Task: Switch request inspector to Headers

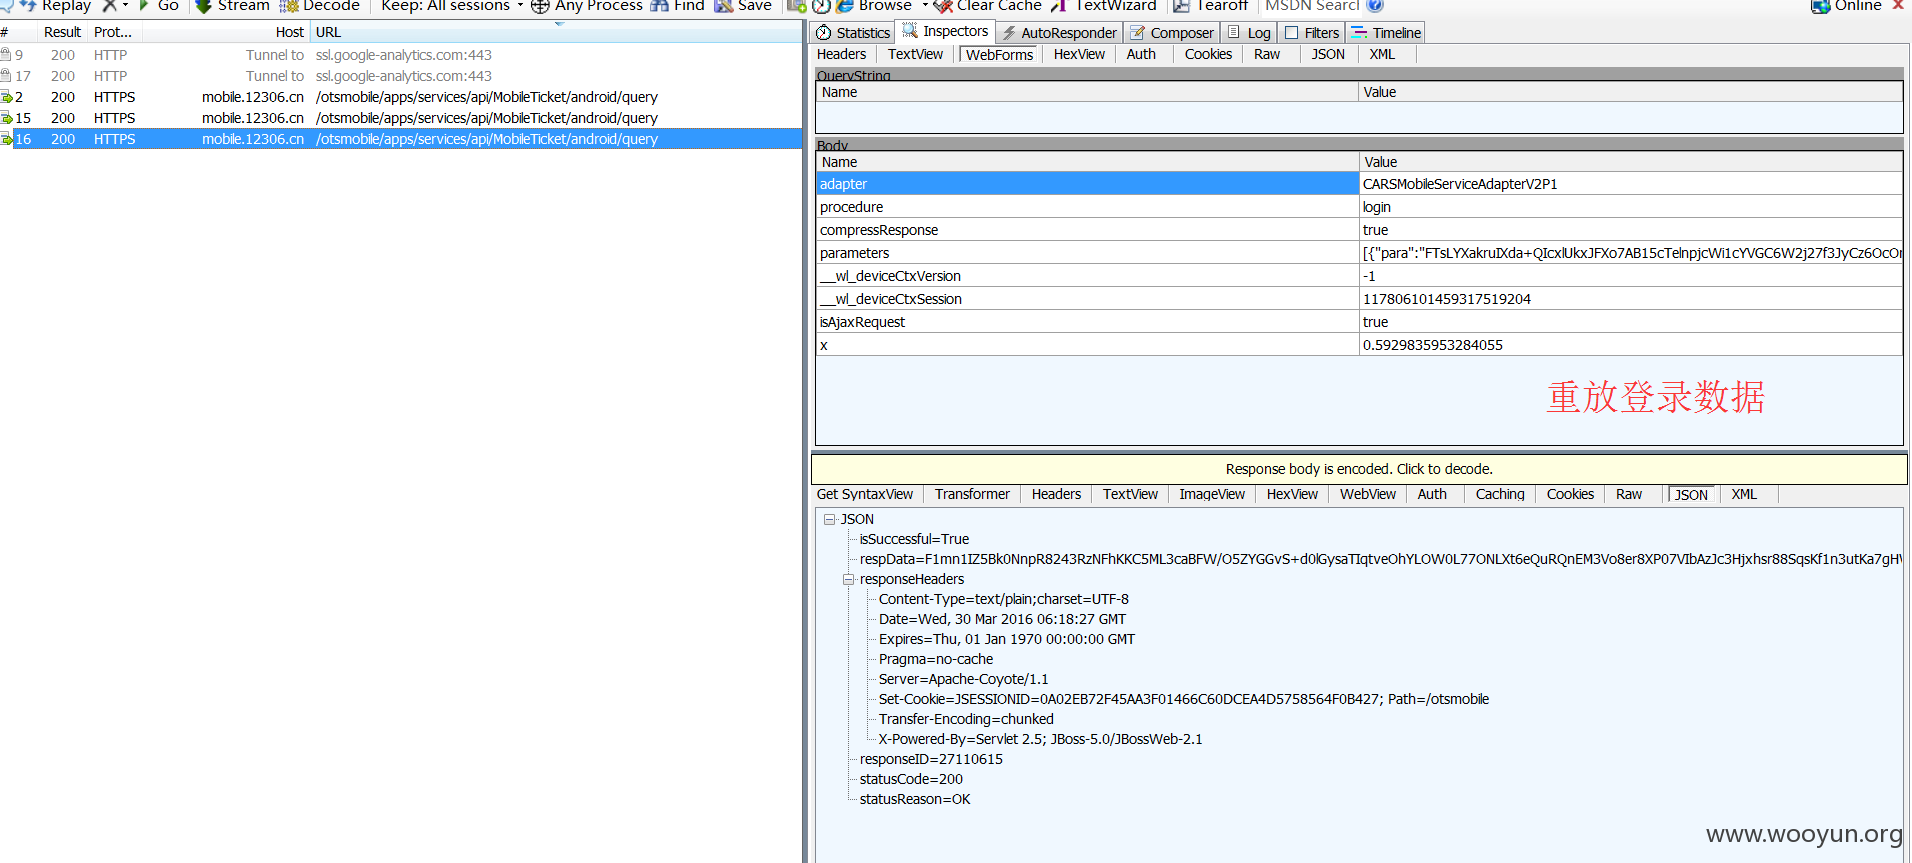Action: pos(841,54)
